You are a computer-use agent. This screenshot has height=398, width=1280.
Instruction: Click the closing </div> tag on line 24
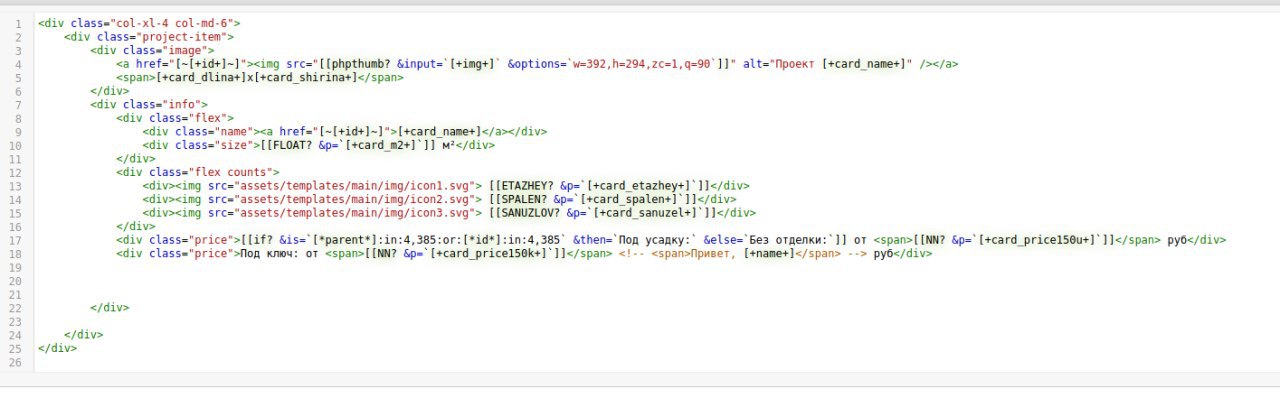point(83,335)
